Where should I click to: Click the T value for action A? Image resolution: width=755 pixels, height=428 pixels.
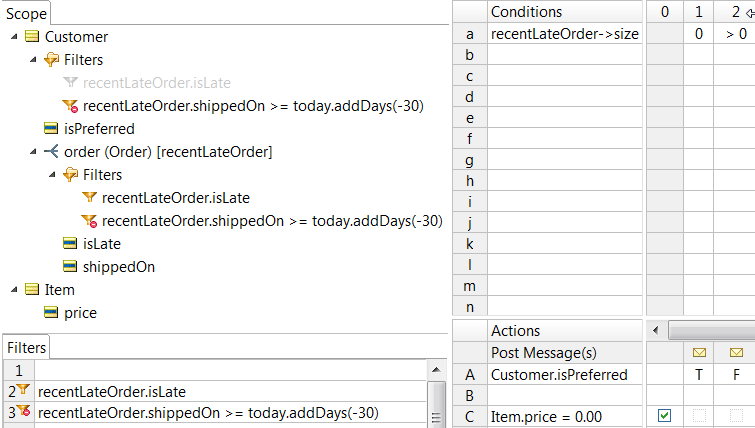699,375
